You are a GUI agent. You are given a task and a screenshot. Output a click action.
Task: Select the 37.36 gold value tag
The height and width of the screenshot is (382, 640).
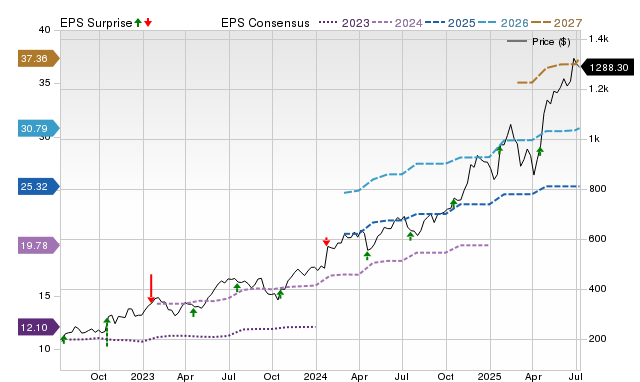(38, 58)
